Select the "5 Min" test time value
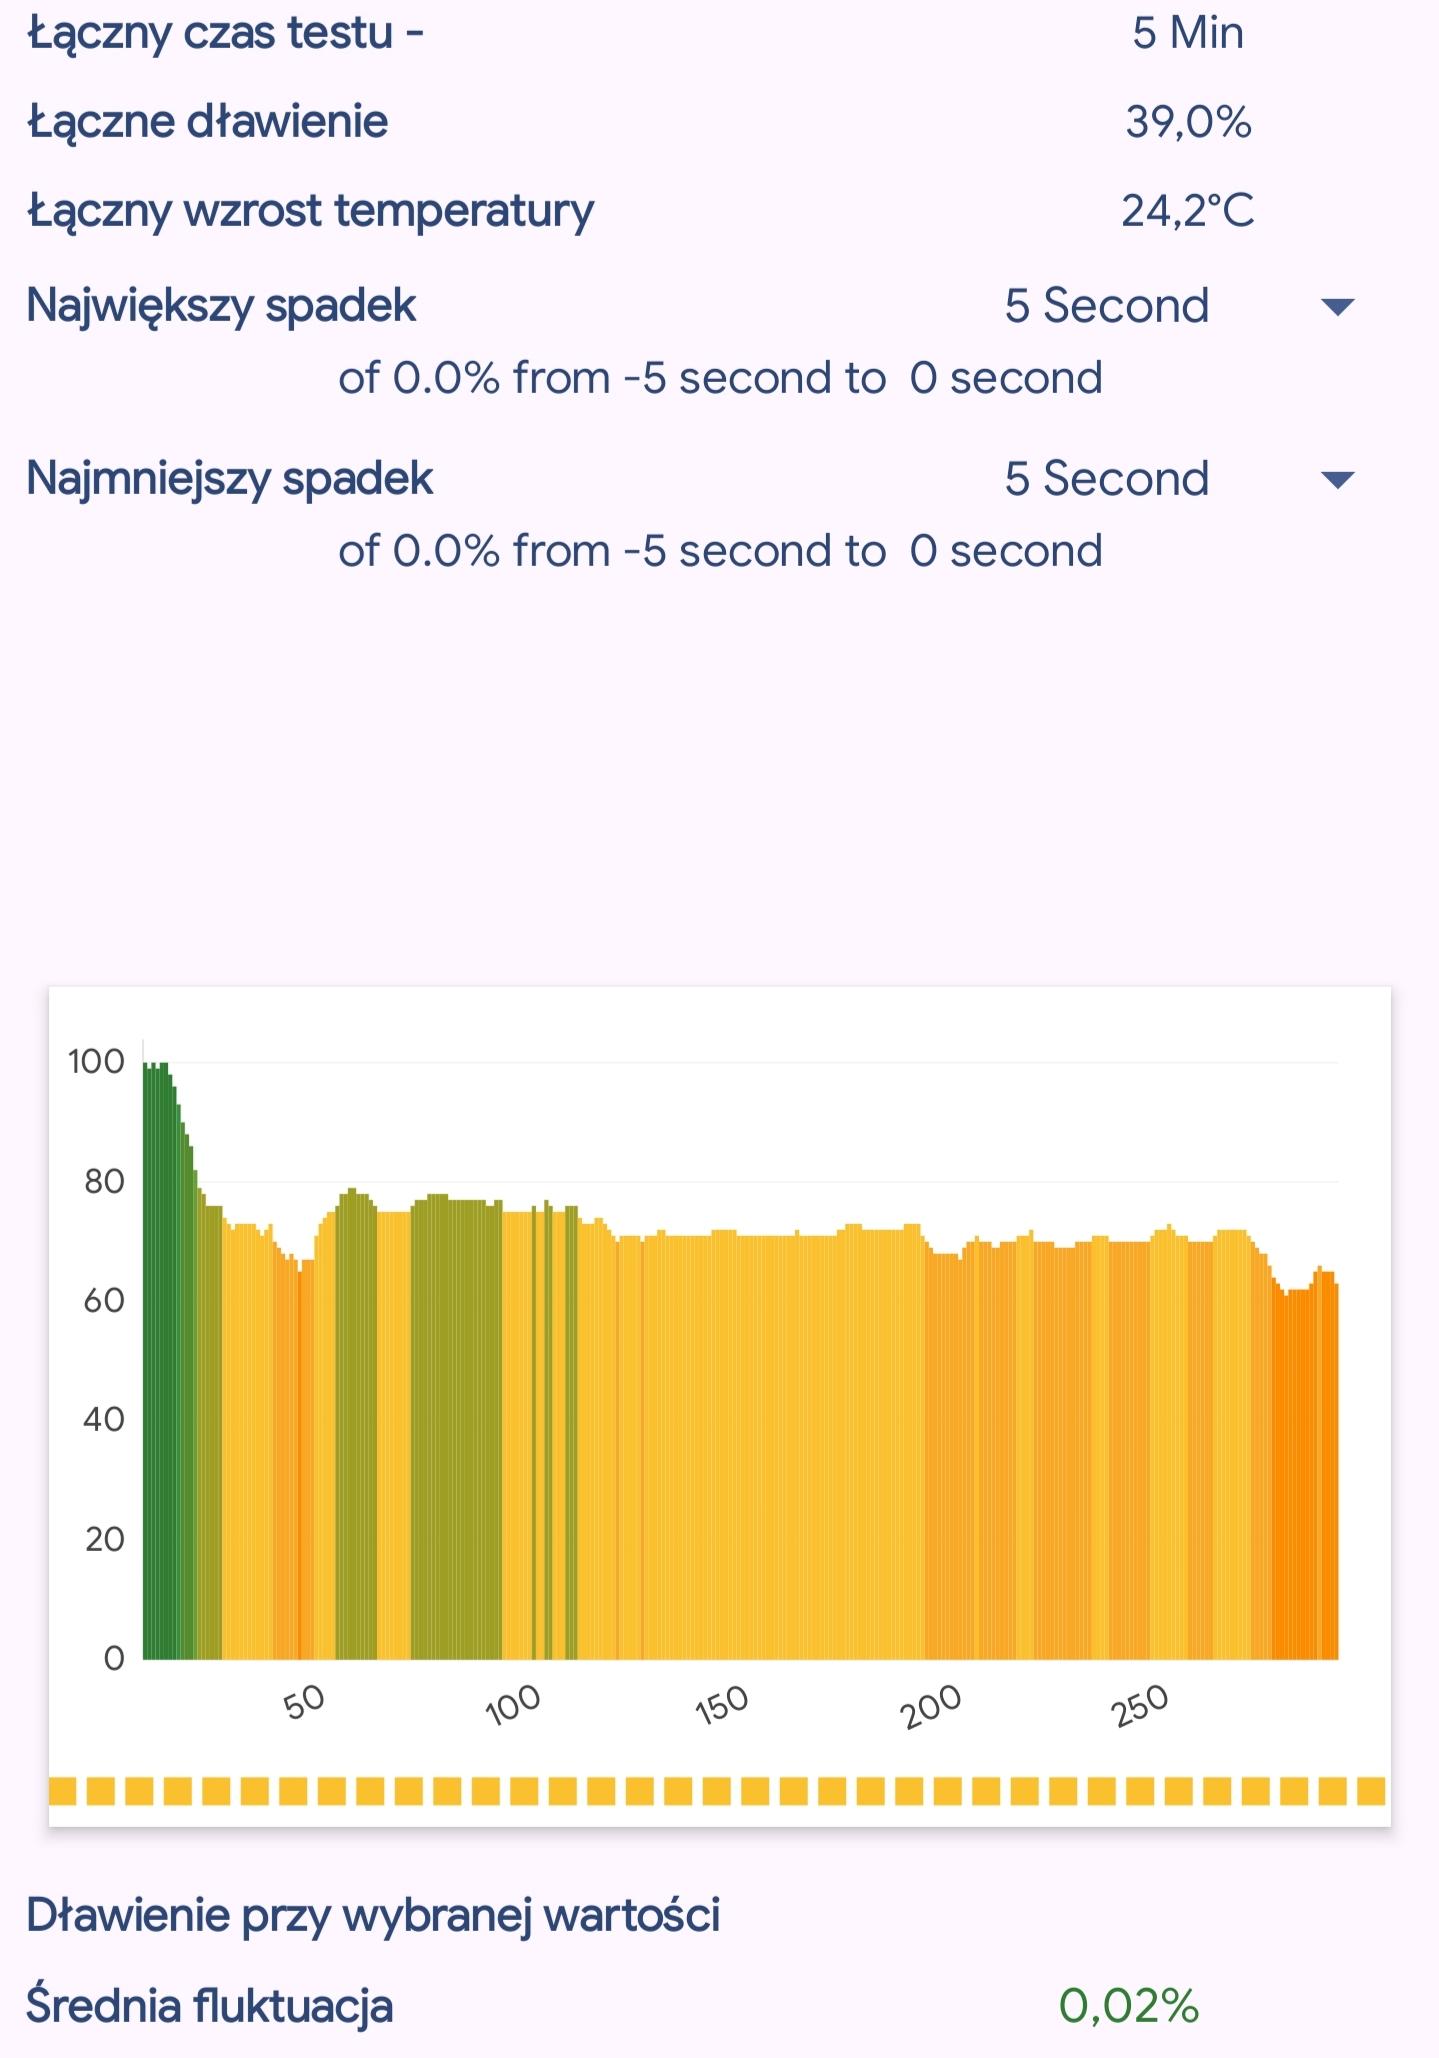 [1188, 34]
